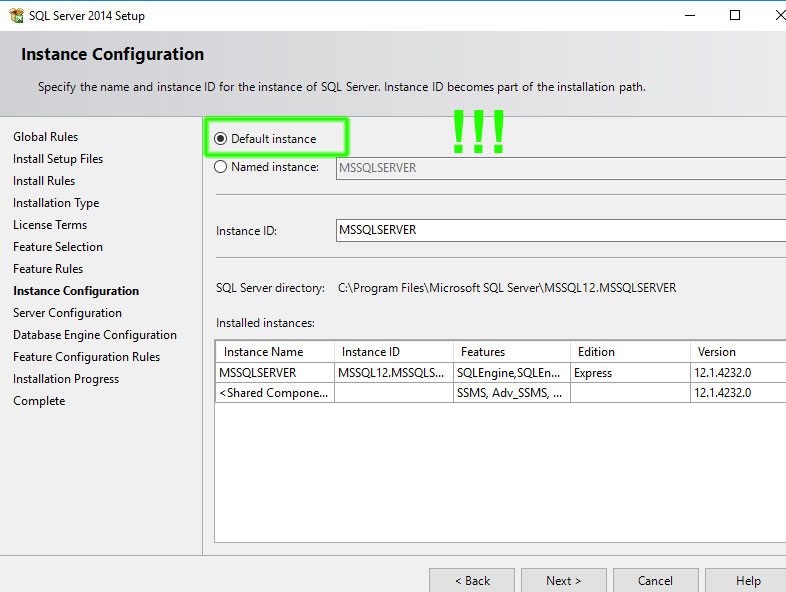786x592 pixels.
Task: Cancel the SQL Server setup
Action: pyautogui.click(x=656, y=580)
